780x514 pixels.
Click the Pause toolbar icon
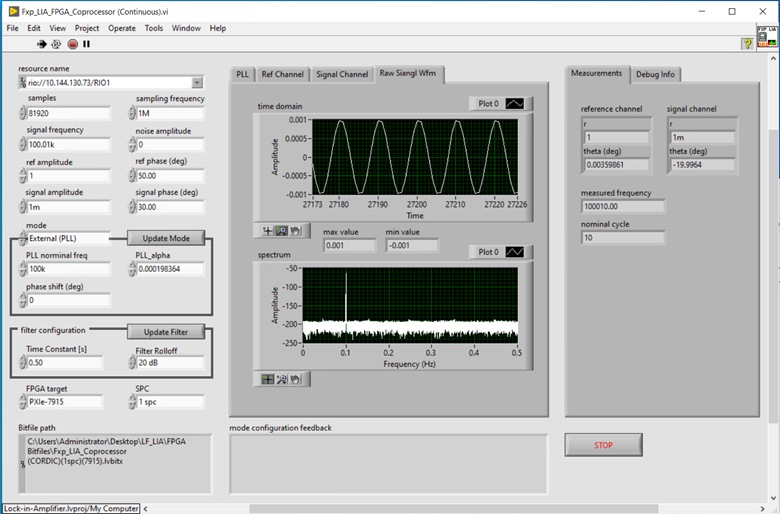(x=86, y=44)
